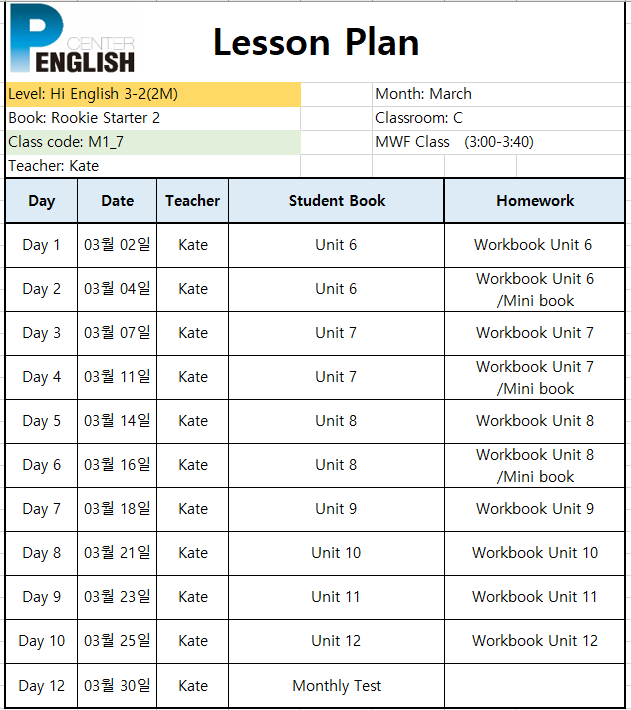Select the Day 1 date cell 03월 02일
This screenshot has height=710, width=631.
pyautogui.click(x=117, y=245)
